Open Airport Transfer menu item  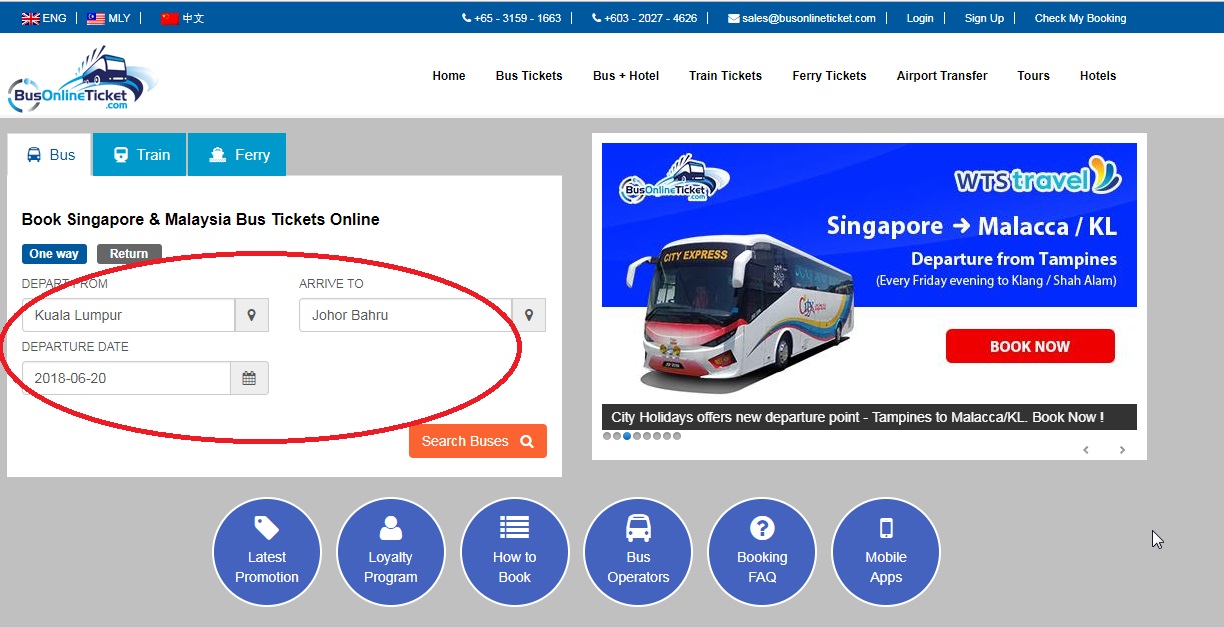point(942,76)
